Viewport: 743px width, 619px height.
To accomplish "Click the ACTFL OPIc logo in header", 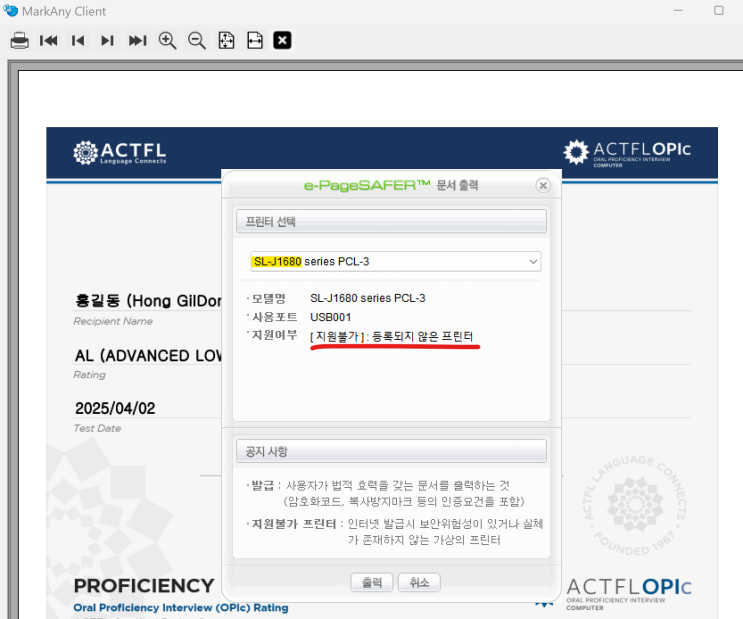I will (627, 153).
